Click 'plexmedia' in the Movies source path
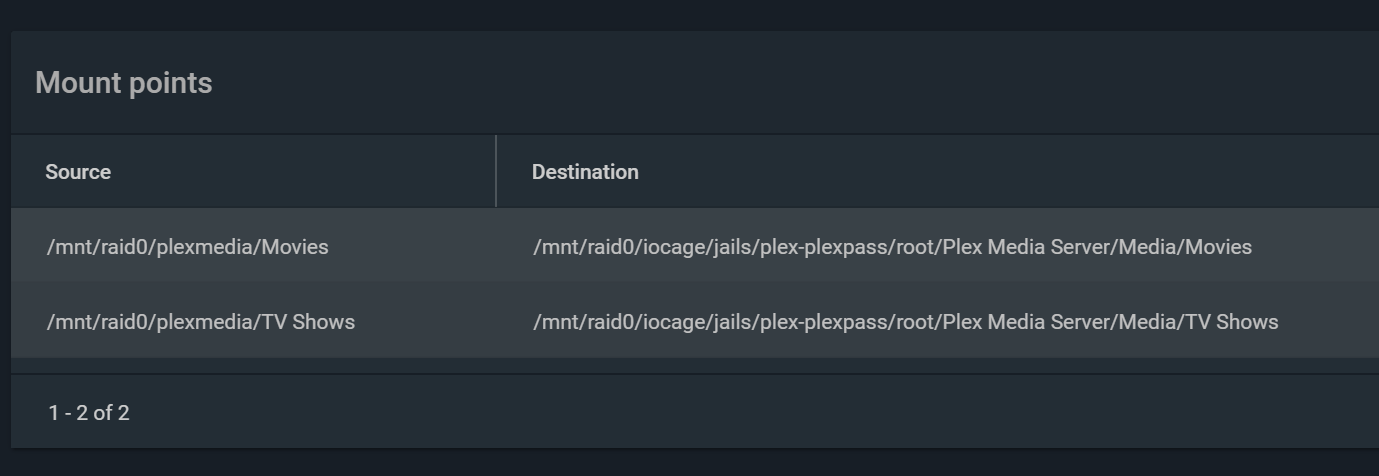This screenshot has height=476, width=1379. [x=206, y=247]
